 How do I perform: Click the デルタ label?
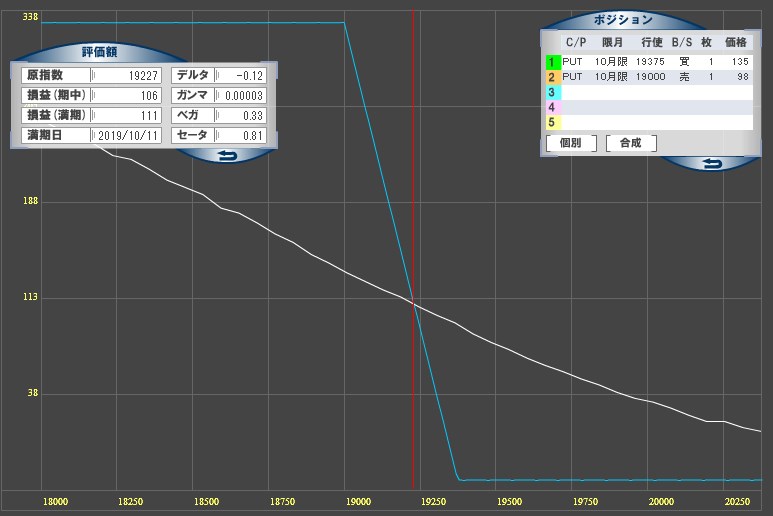point(193,75)
